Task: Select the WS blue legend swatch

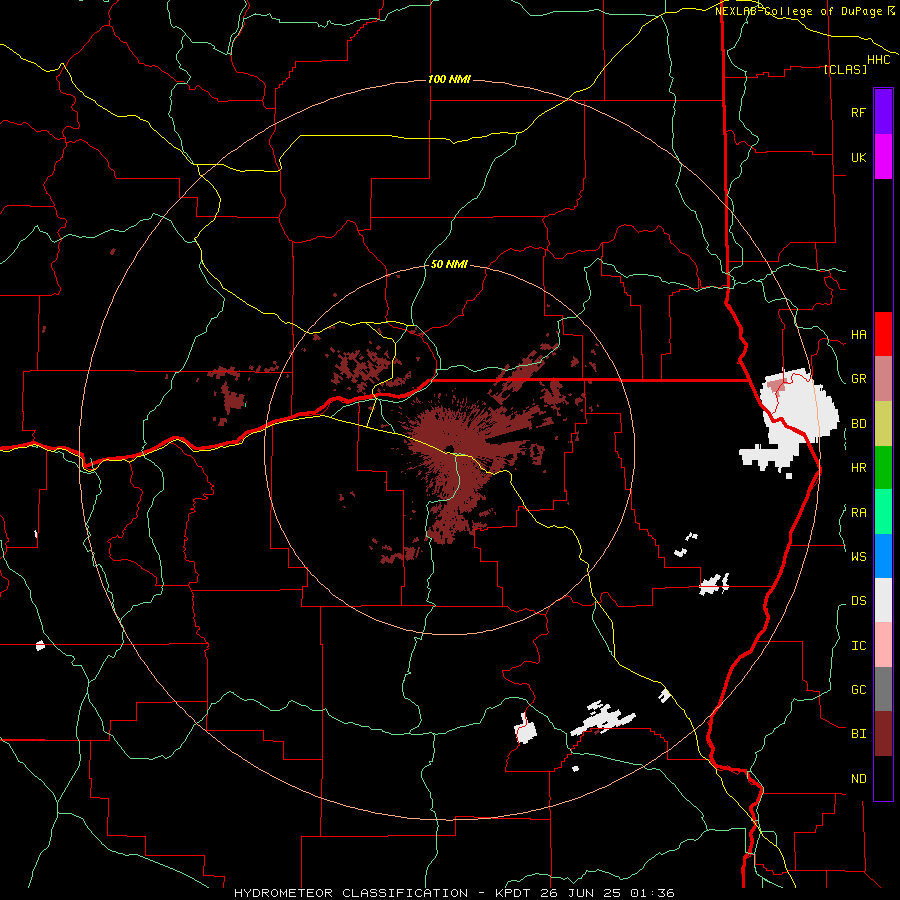Action: coord(883,556)
